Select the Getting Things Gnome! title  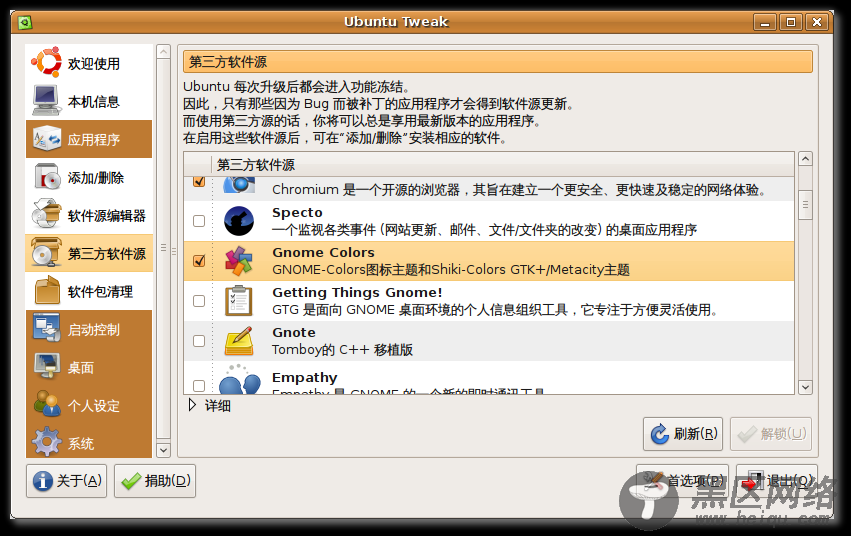pyautogui.click(x=357, y=292)
